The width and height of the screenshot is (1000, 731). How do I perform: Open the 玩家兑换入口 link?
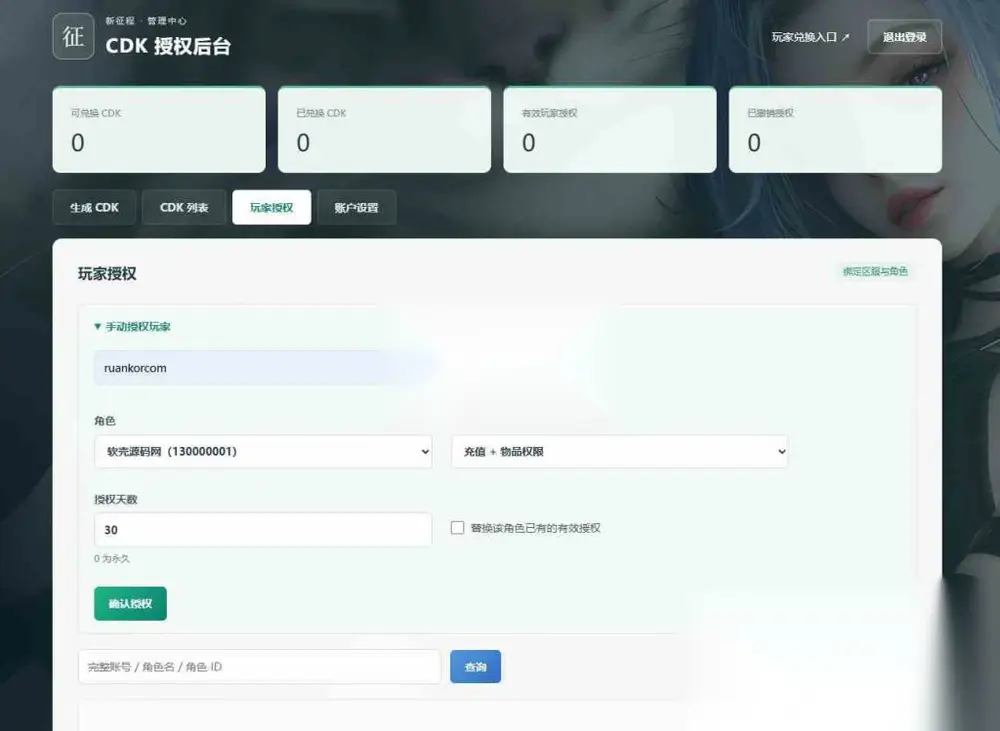[x=810, y=37]
